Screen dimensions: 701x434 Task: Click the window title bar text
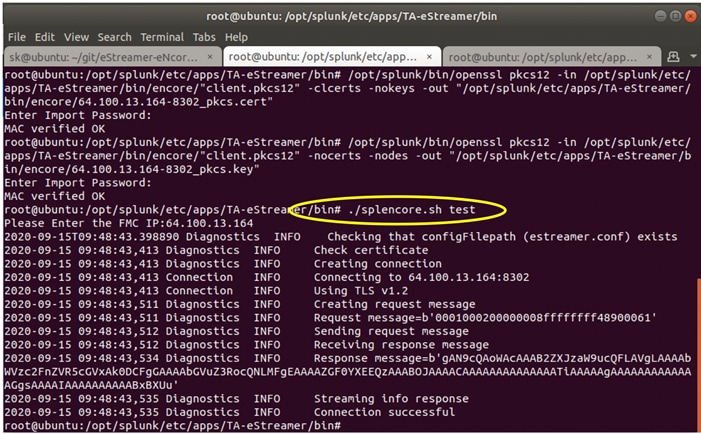point(351,17)
